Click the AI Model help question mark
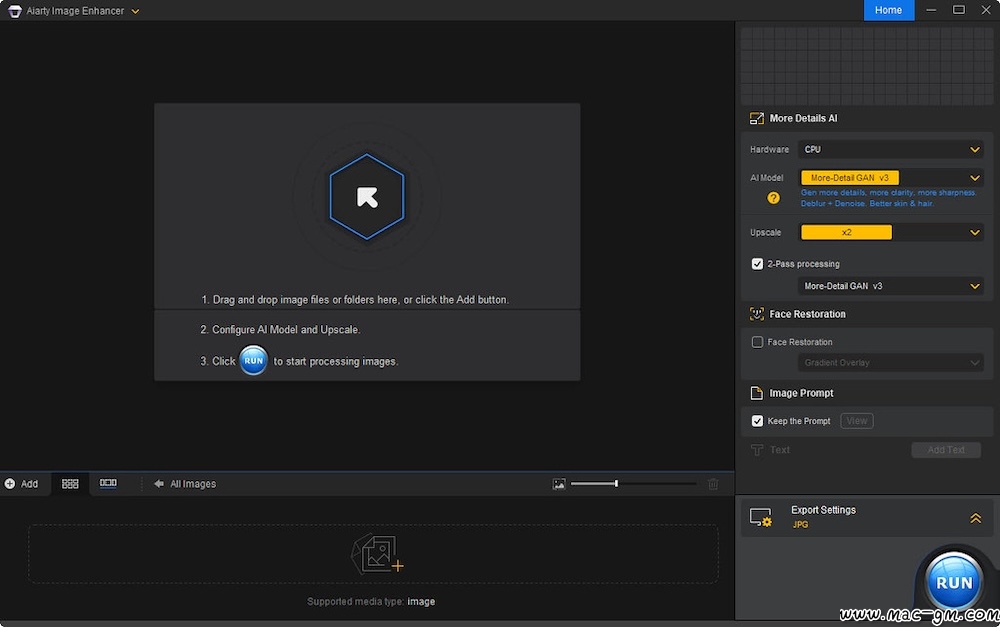The height and width of the screenshot is (627, 1000). 773,198
